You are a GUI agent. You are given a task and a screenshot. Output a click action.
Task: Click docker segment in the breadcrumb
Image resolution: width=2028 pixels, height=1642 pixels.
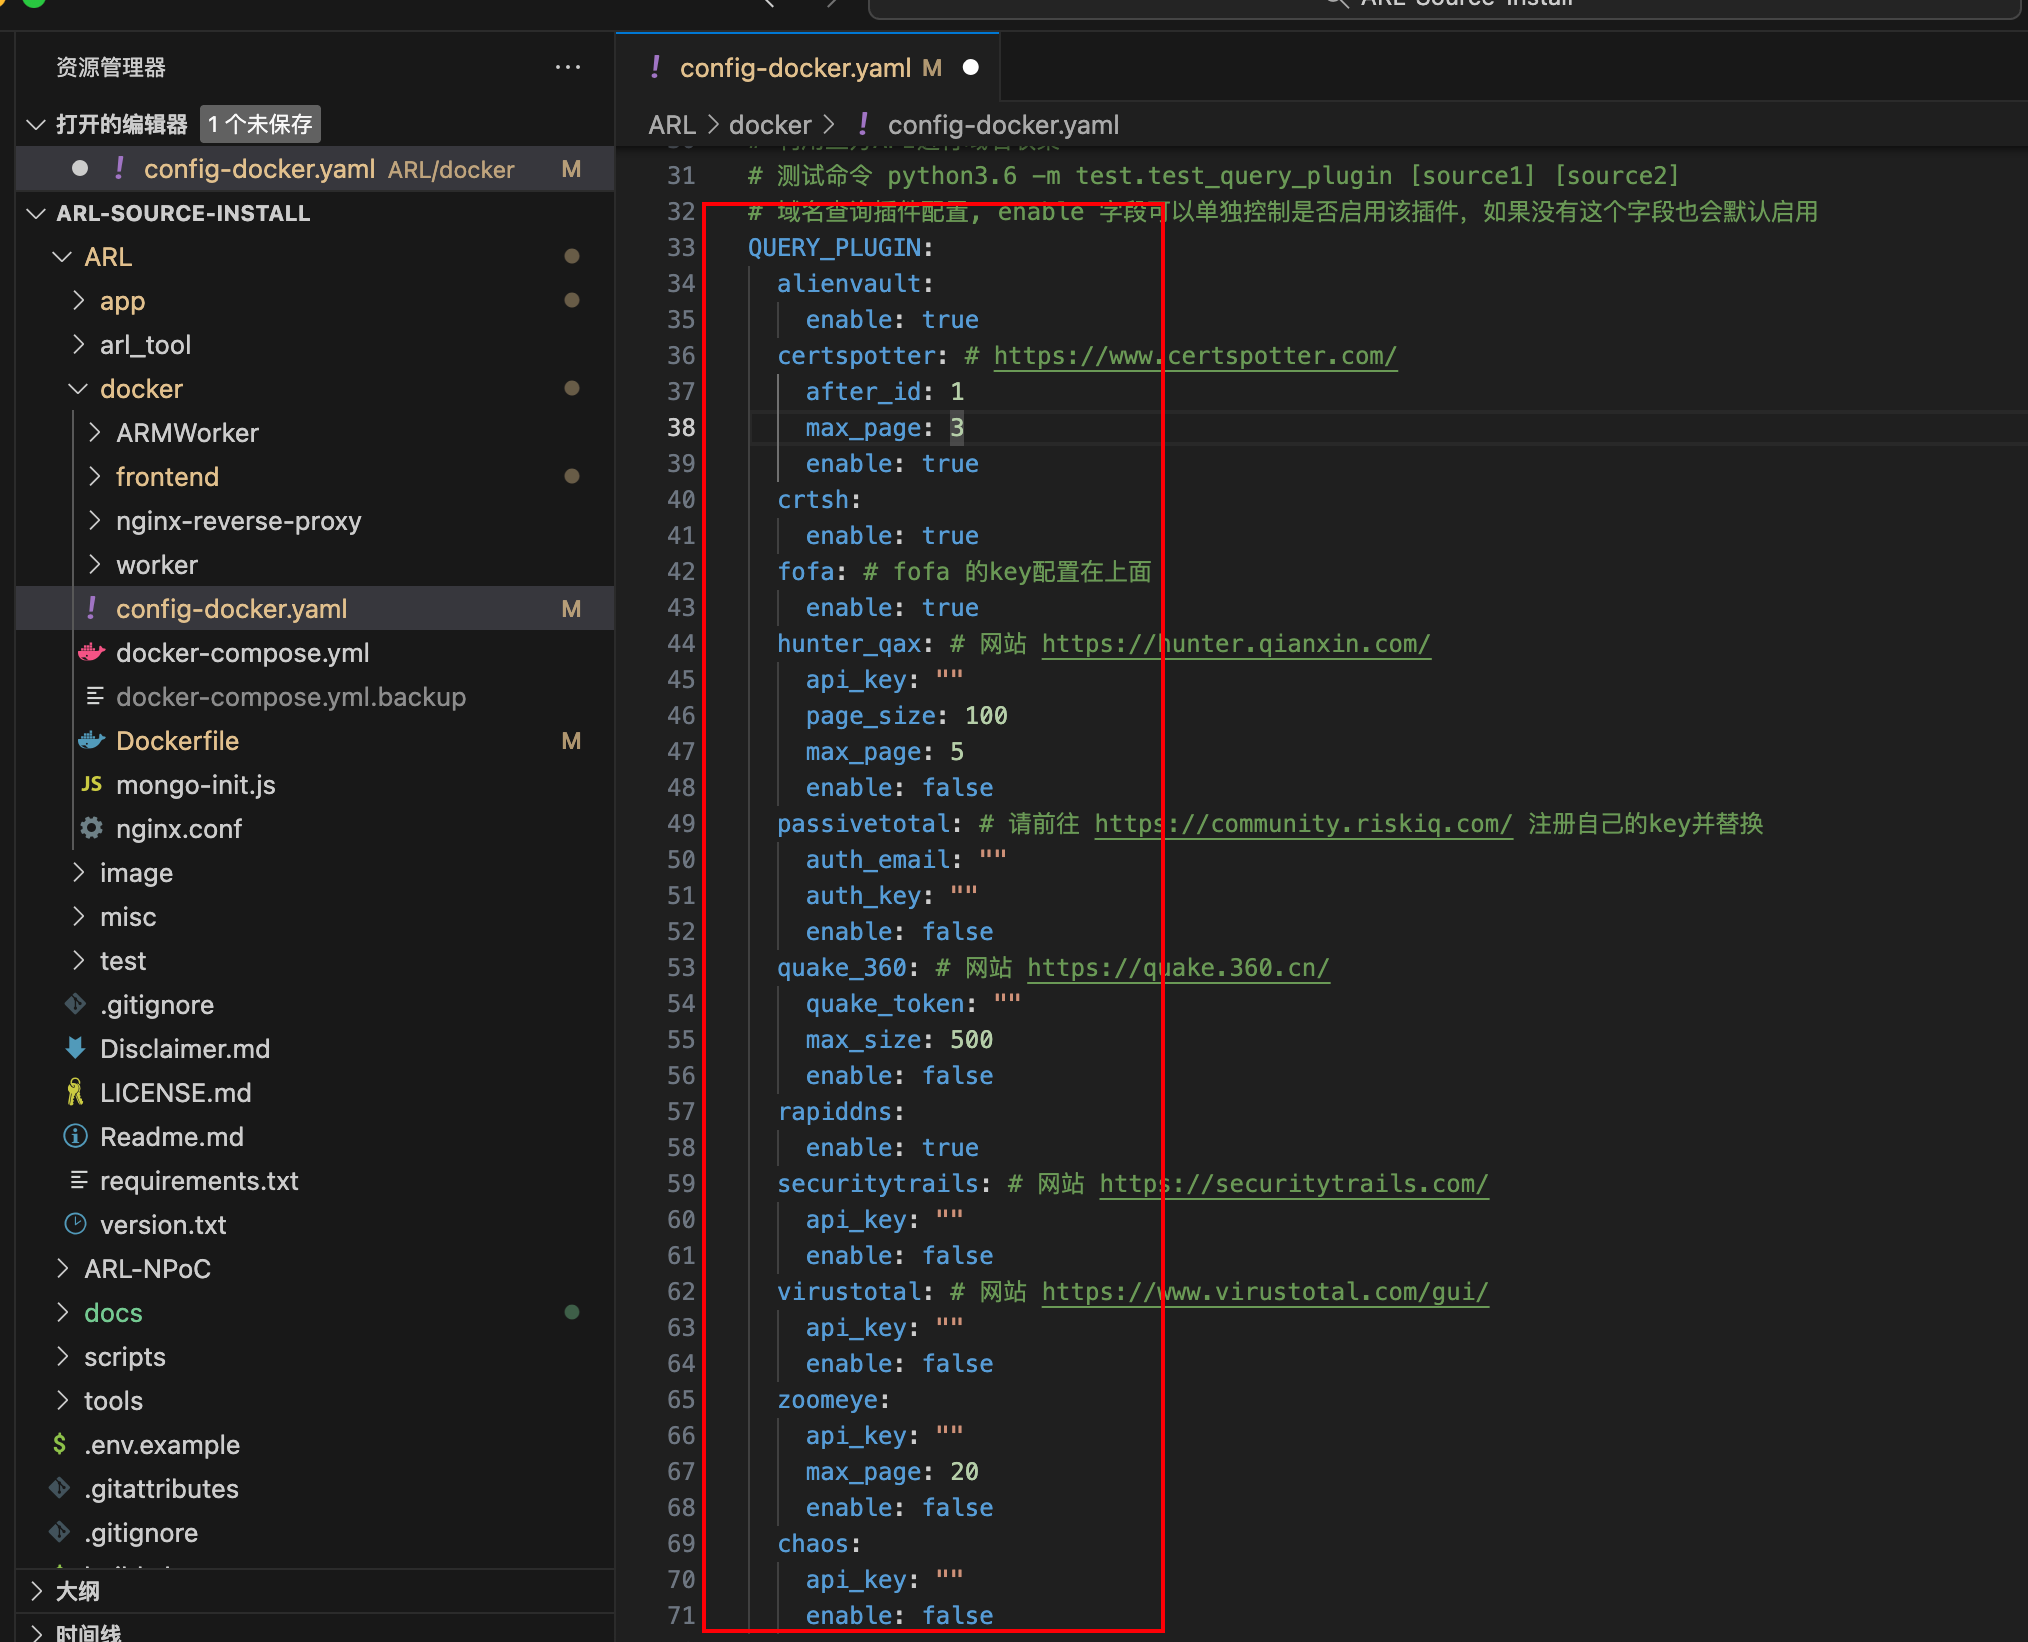point(769,125)
